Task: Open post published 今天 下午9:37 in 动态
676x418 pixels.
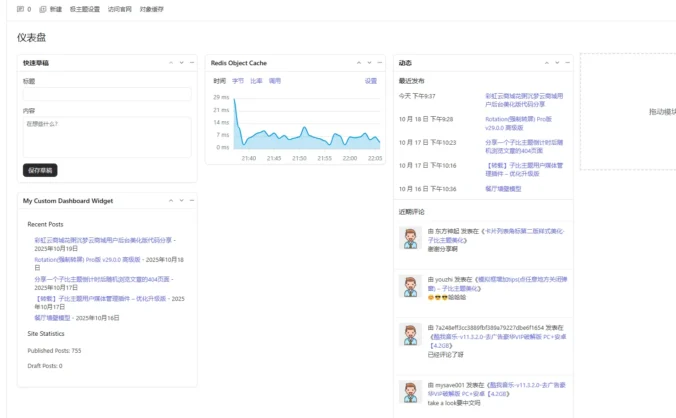Action: click(524, 100)
